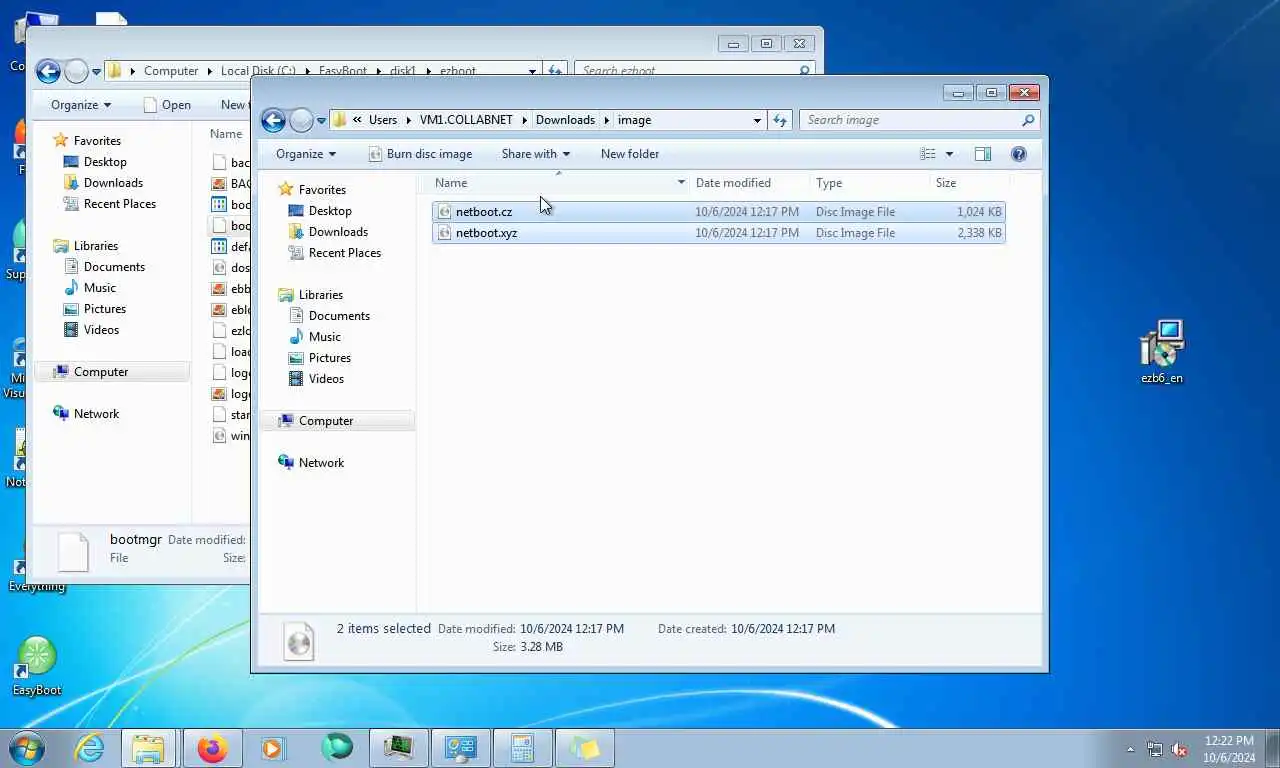The image size is (1280, 768).
Task: Sort files by the Size column
Action: 946,183
